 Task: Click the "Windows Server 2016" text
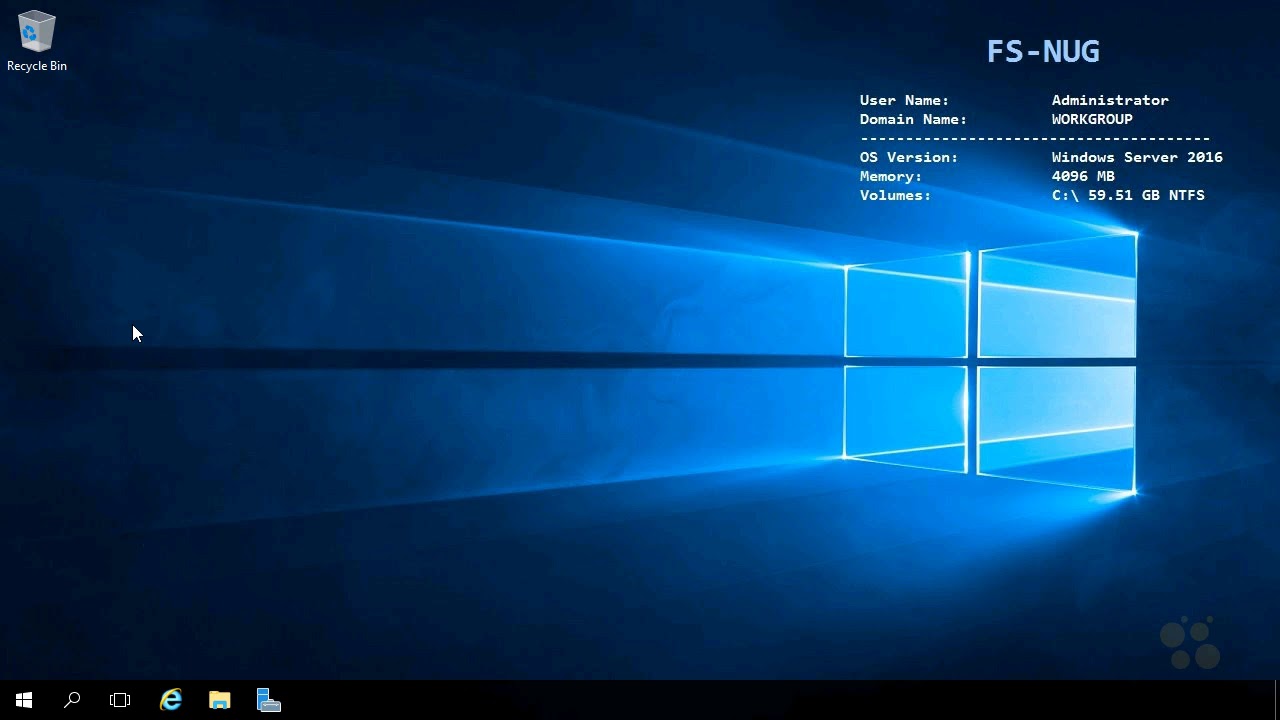click(x=1137, y=157)
